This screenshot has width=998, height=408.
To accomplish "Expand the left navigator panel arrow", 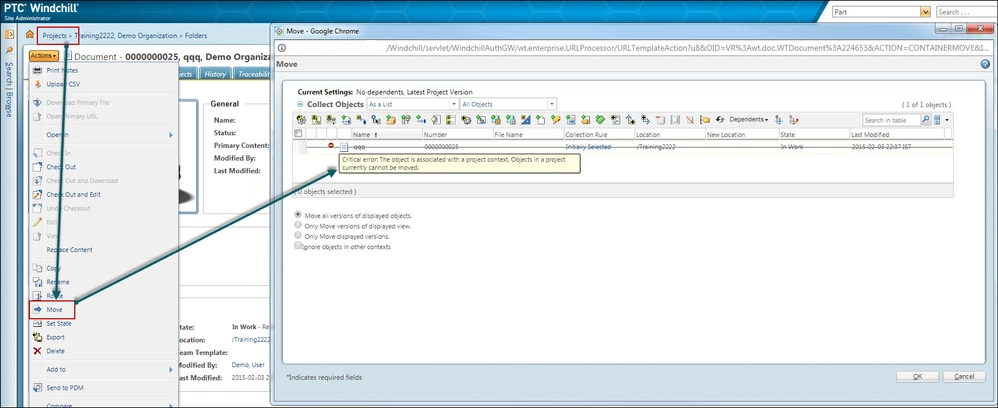I will [x=9, y=34].
